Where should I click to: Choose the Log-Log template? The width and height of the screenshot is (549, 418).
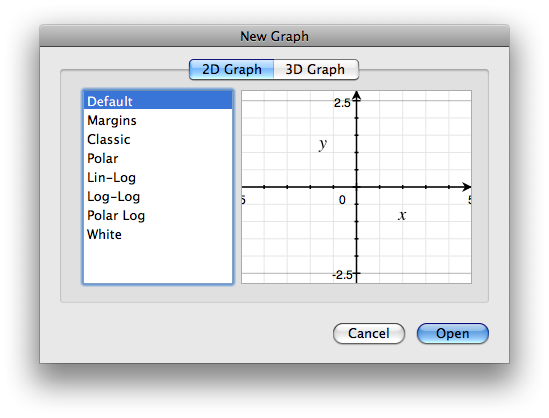[x=158, y=196]
